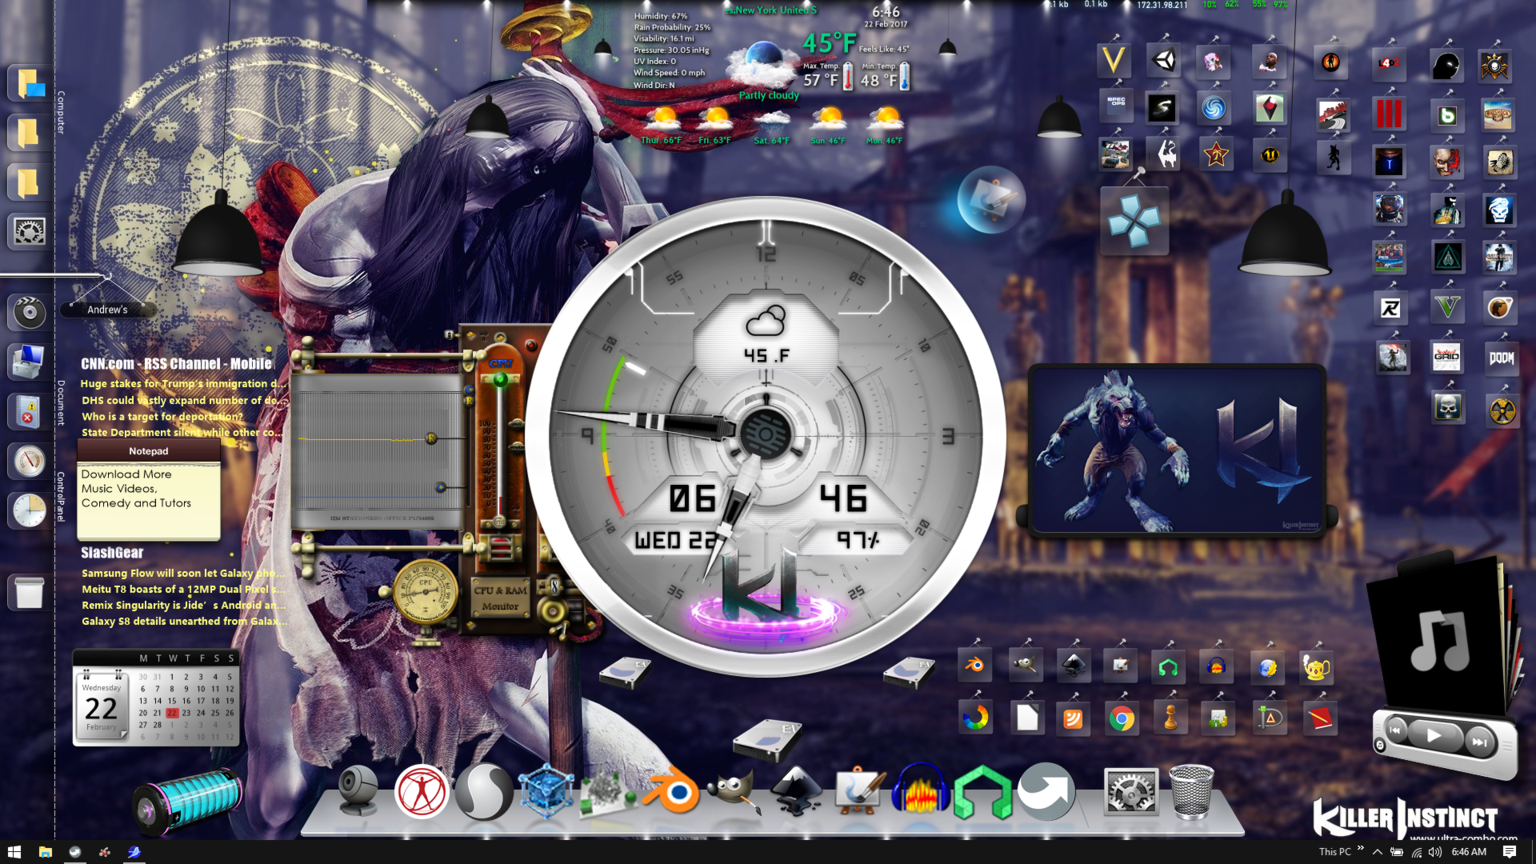The width and height of the screenshot is (1536, 864).
Task: Launch the Unity shortcut
Action: (1164, 61)
